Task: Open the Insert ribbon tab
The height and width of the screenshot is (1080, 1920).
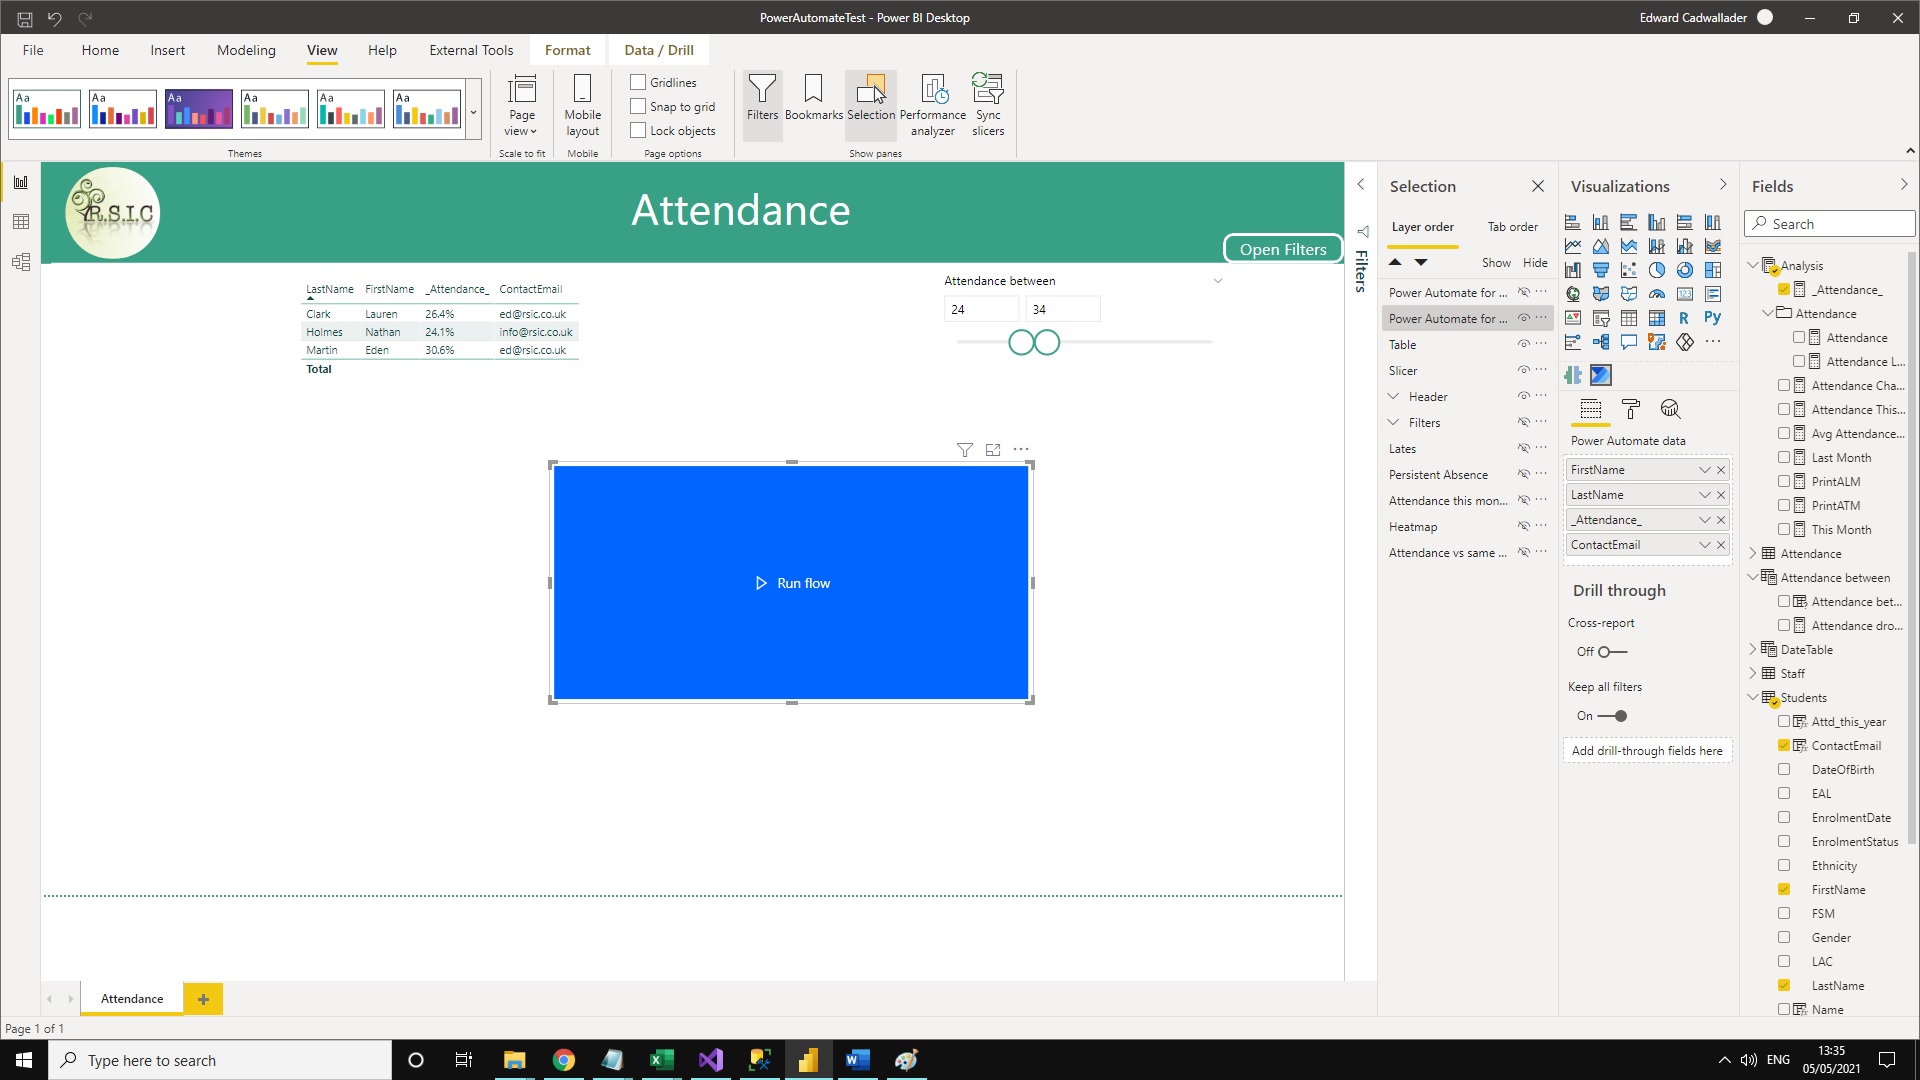Action: tap(167, 50)
